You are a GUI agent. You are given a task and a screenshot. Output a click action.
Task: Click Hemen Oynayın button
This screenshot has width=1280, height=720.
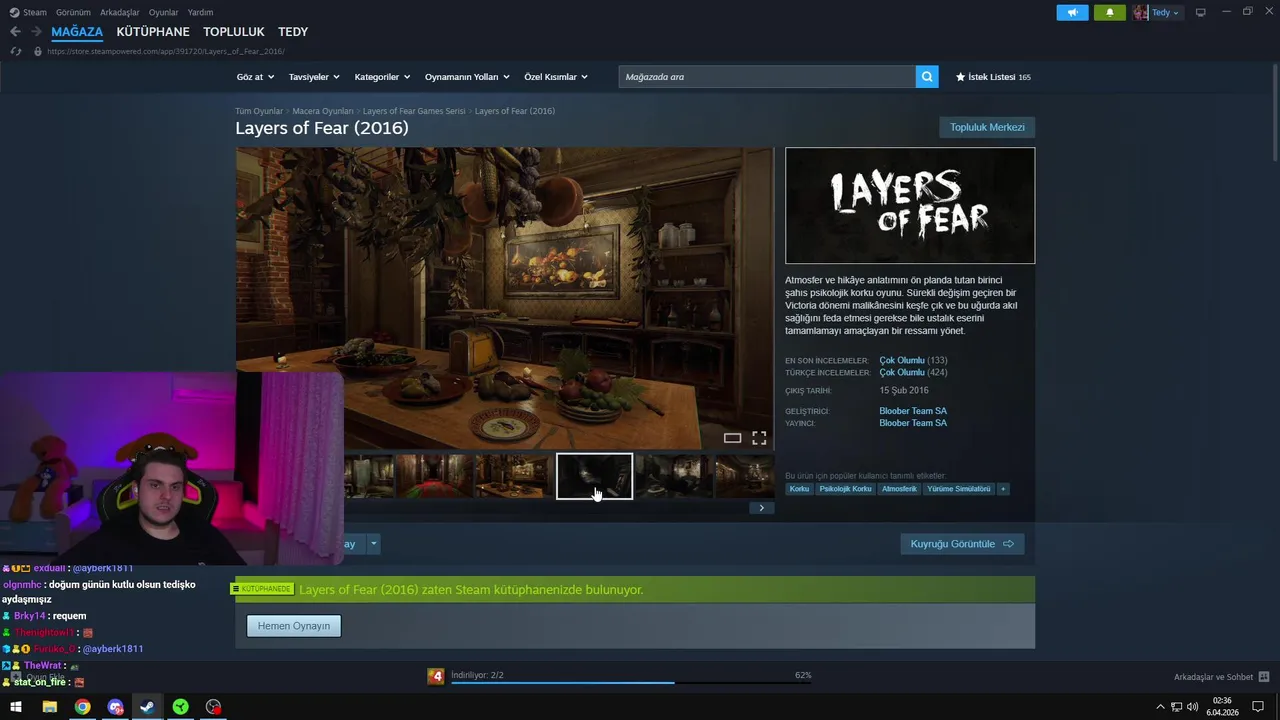[294, 626]
